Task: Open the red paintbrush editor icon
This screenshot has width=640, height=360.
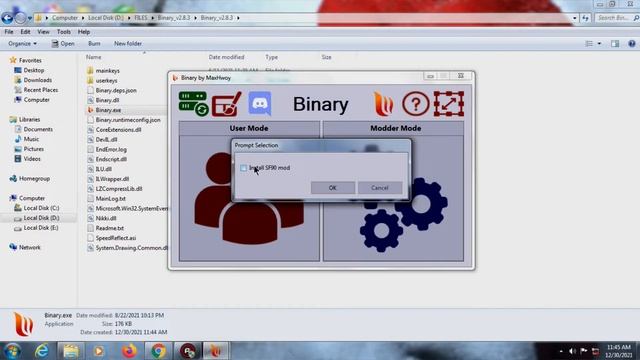Action: (226, 104)
